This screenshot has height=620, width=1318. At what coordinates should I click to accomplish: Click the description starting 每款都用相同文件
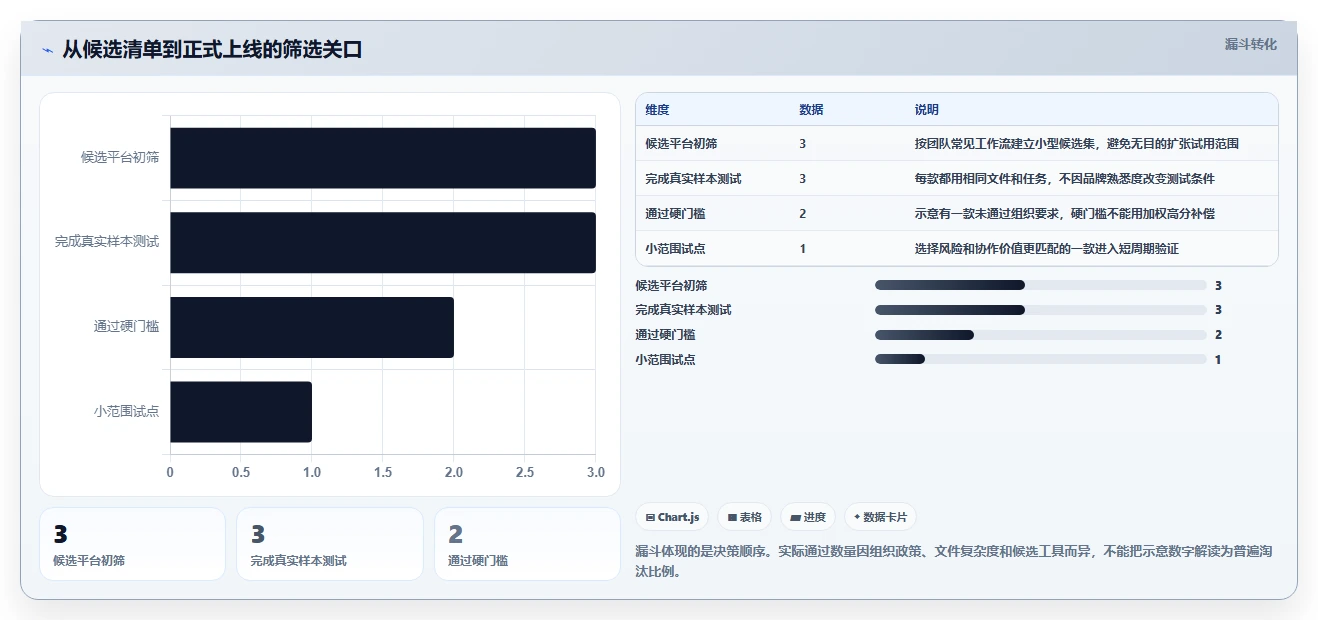(x=1065, y=179)
